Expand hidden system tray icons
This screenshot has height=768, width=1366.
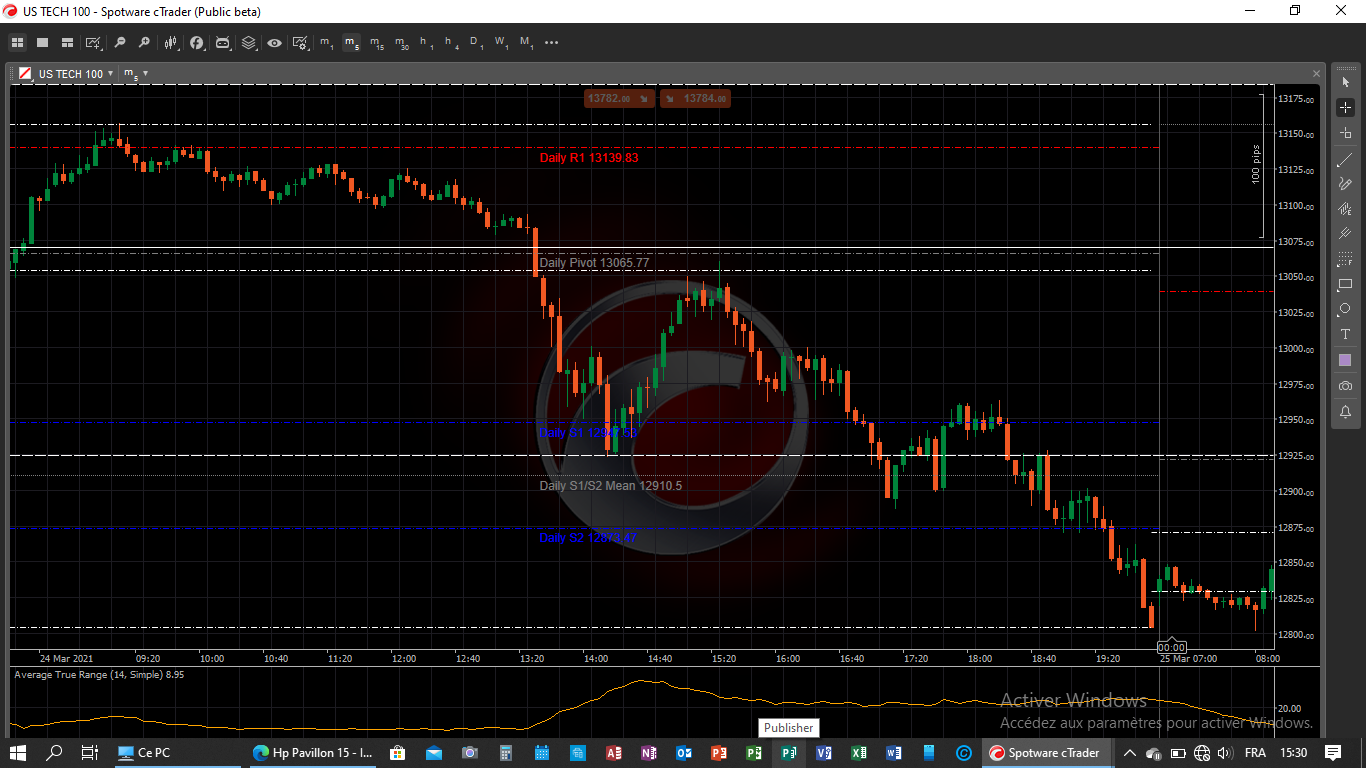click(1130, 753)
